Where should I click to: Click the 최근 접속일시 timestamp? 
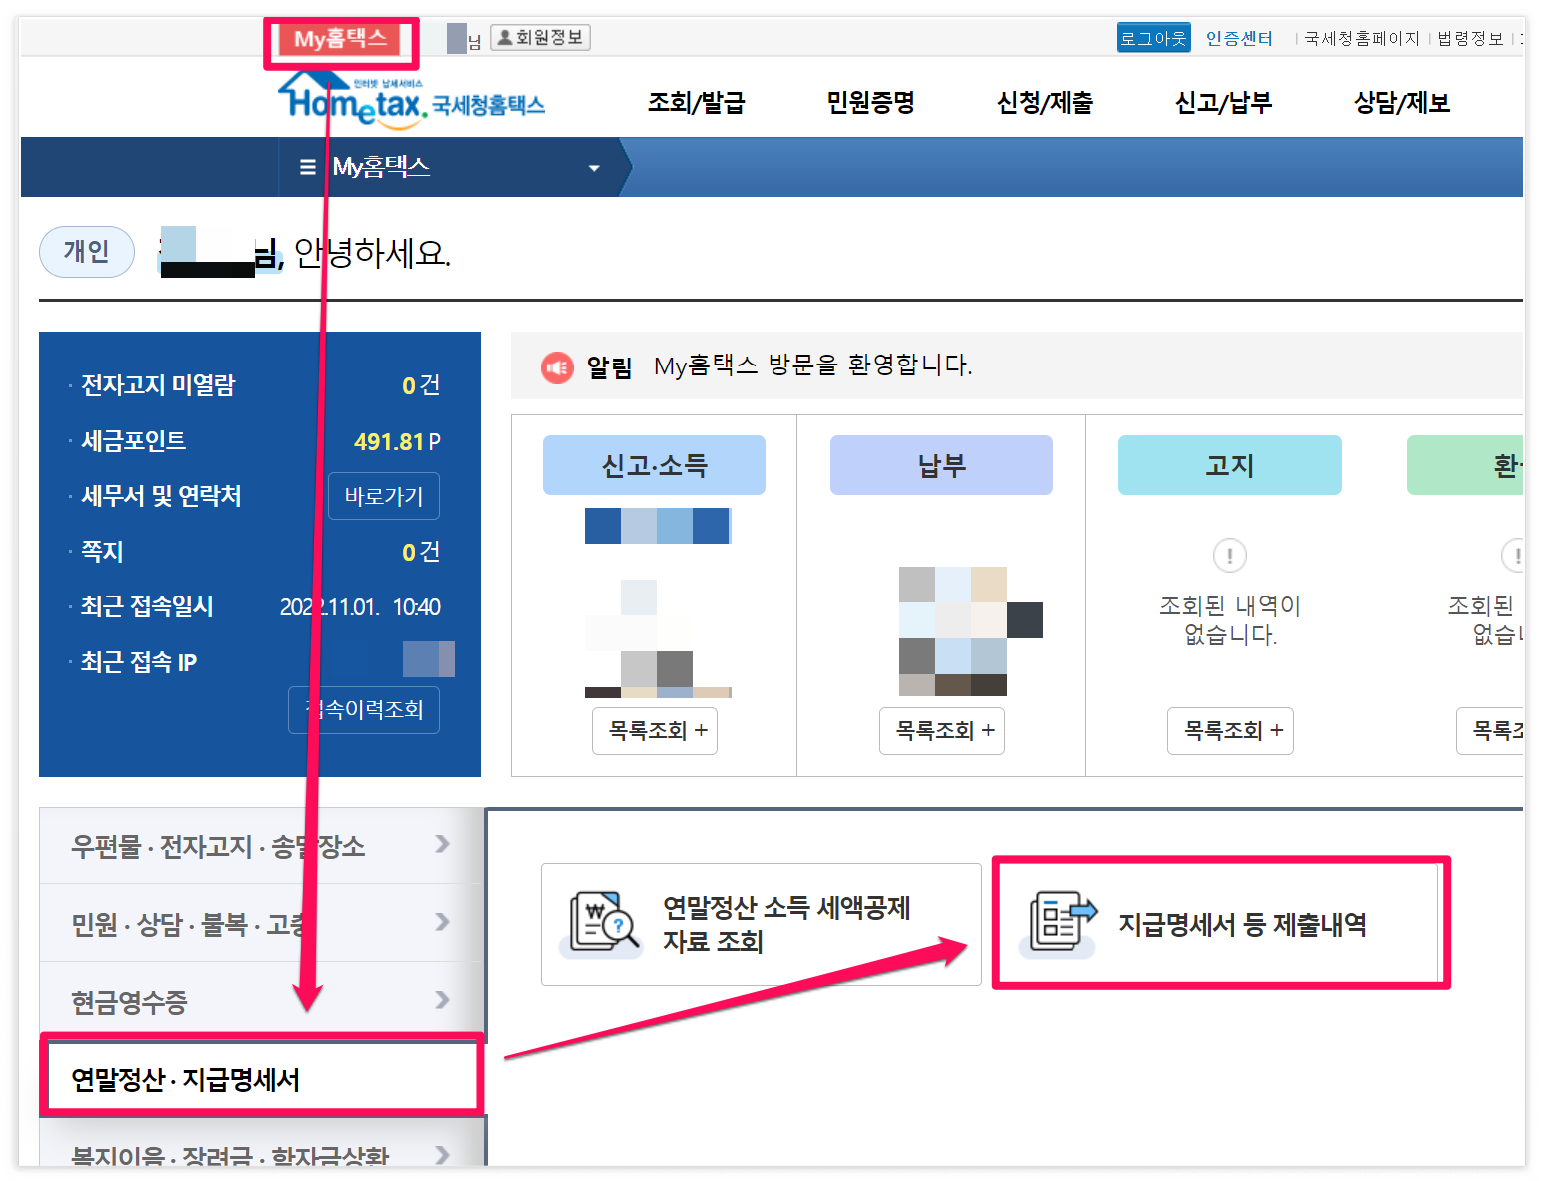pos(360,607)
